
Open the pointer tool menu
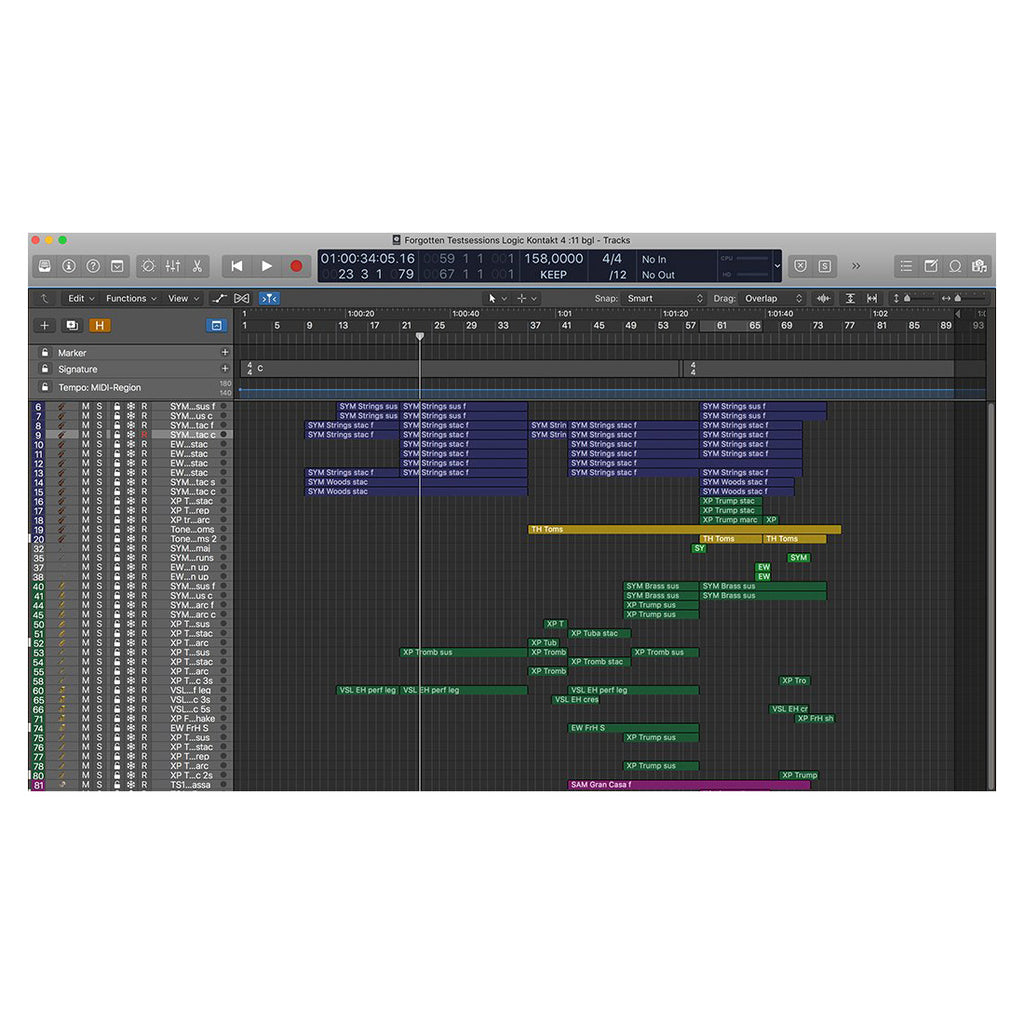498,298
